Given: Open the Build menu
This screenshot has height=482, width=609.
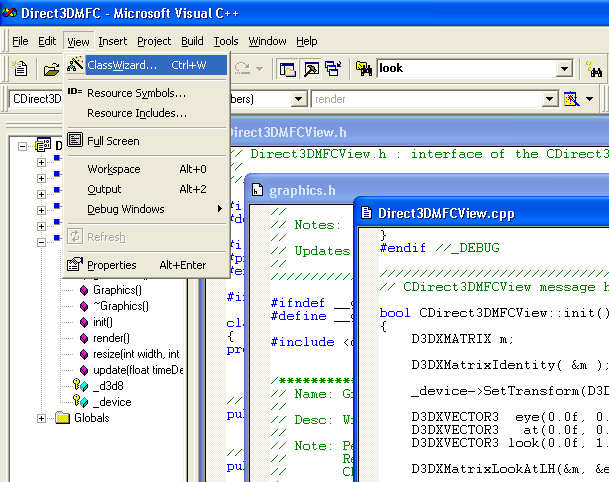Looking at the screenshot, I should point(192,41).
